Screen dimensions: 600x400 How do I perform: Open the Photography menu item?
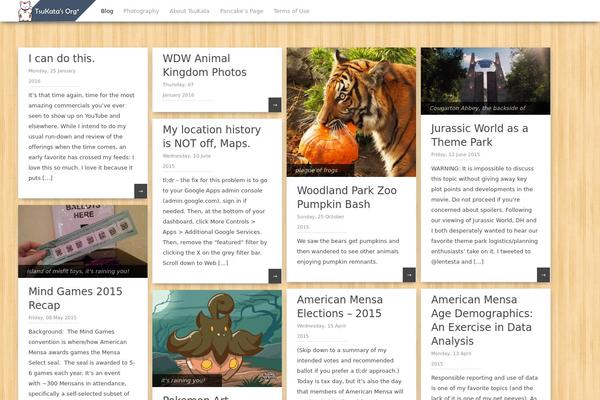(x=141, y=11)
